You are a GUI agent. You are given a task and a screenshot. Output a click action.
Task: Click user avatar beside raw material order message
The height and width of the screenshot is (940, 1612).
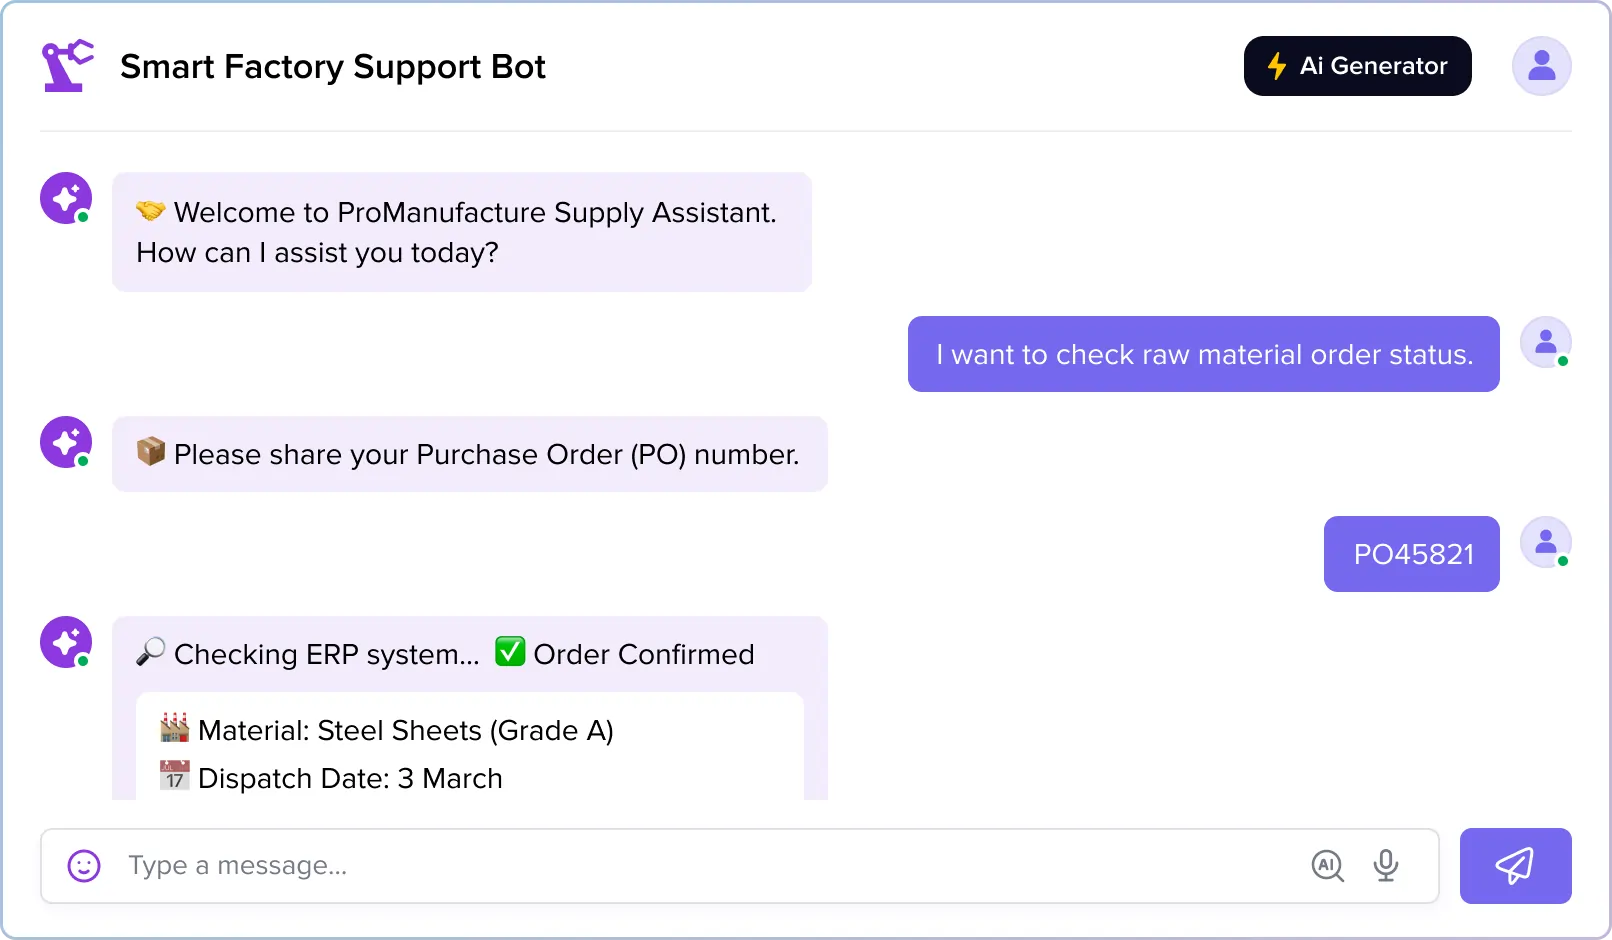pos(1545,342)
